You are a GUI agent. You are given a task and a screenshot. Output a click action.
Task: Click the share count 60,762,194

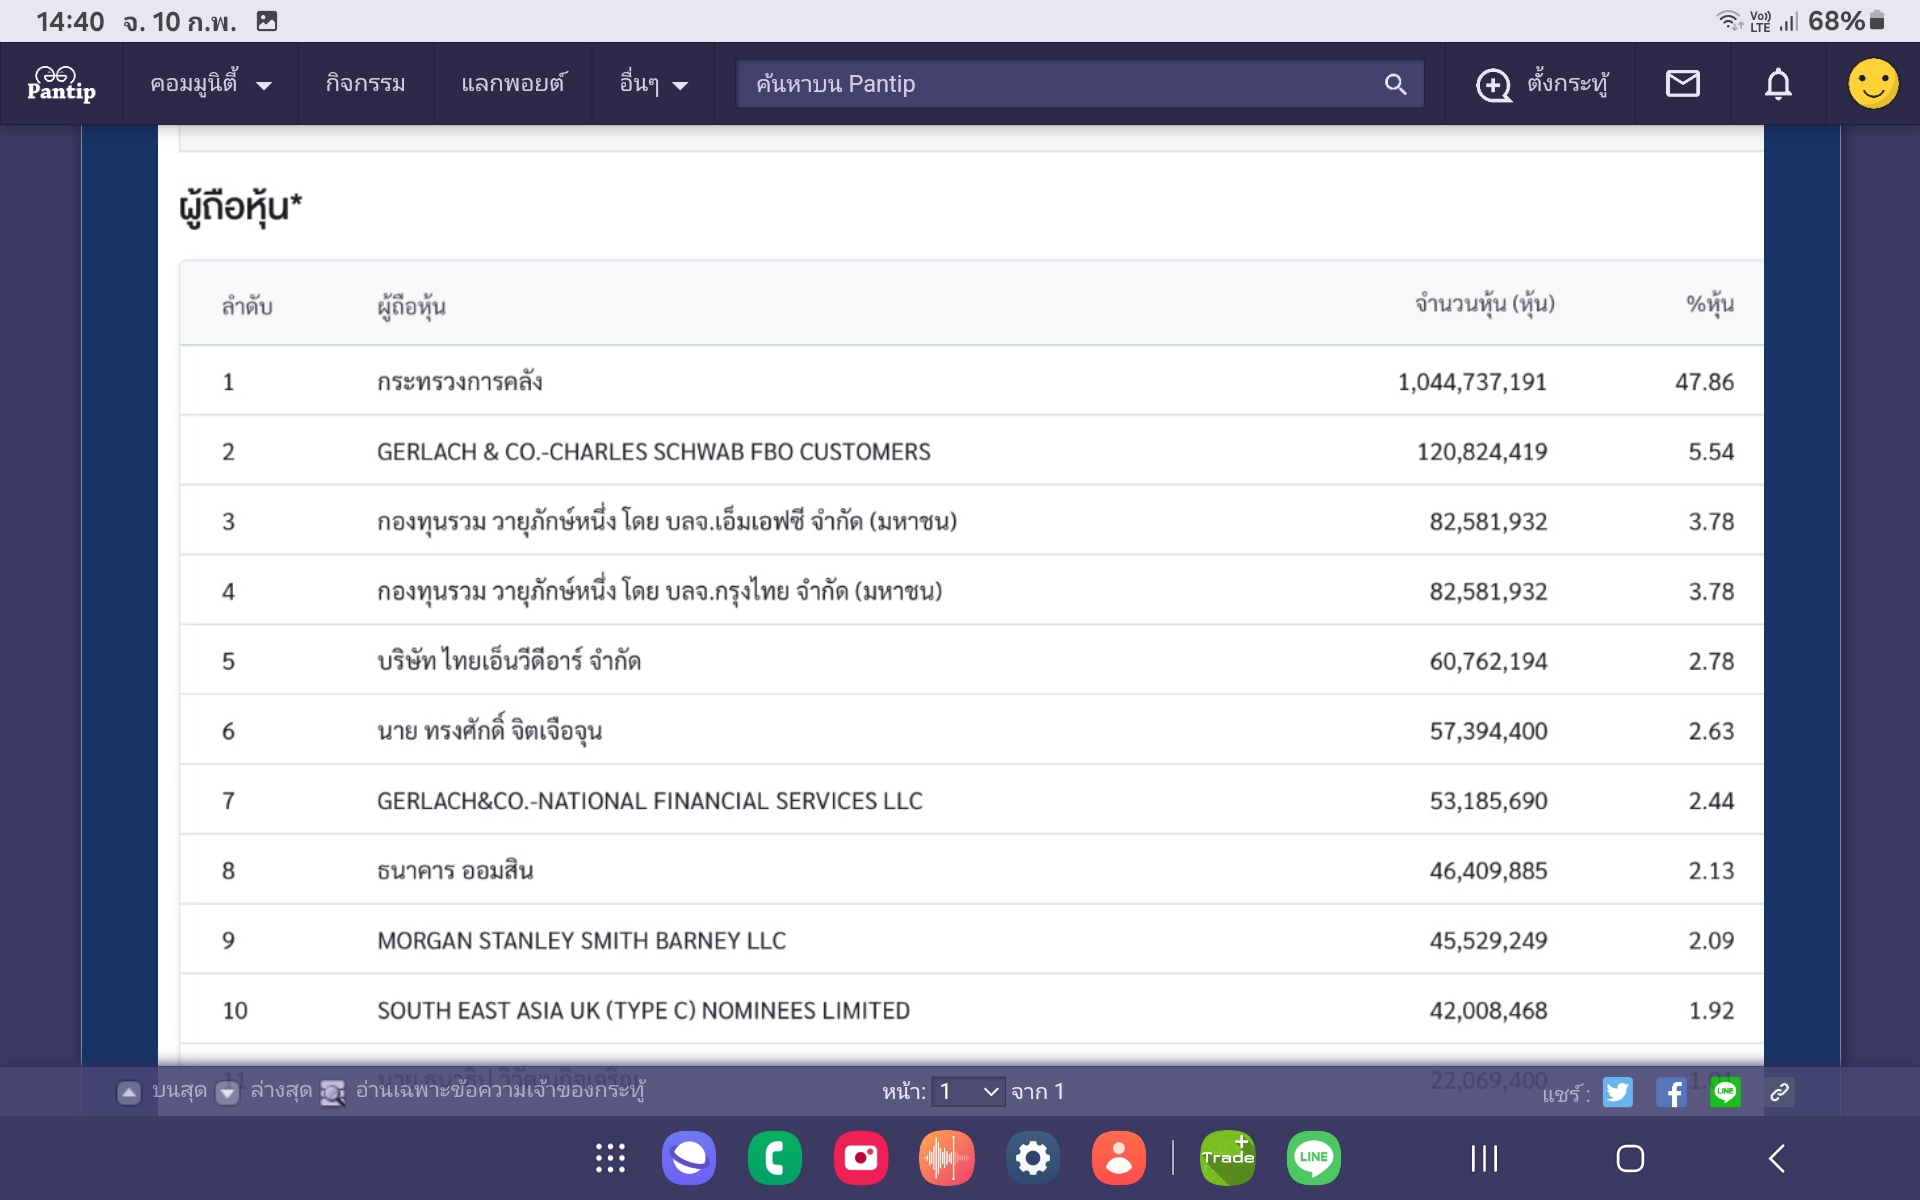pyautogui.click(x=1488, y=661)
